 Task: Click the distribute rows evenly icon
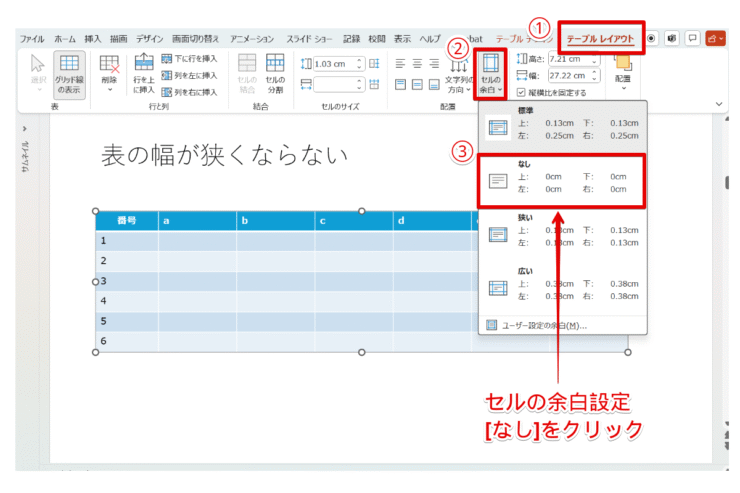[374, 64]
